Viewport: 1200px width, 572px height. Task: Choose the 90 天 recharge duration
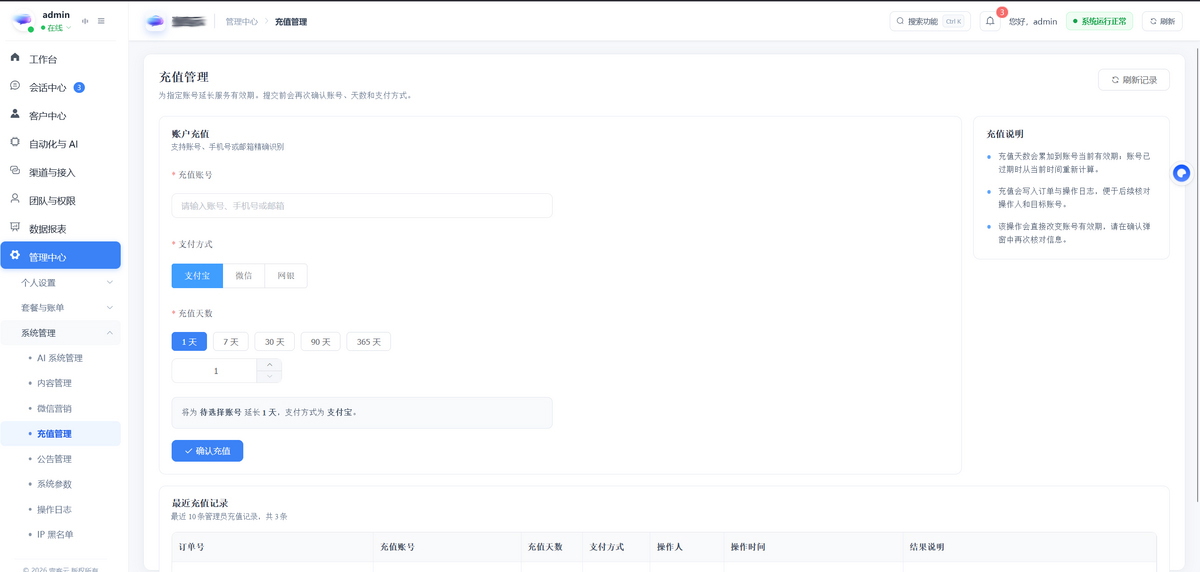coord(321,341)
